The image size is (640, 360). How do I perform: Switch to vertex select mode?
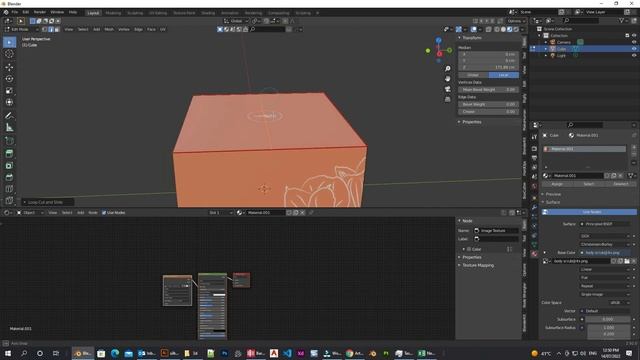tap(44, 29)
